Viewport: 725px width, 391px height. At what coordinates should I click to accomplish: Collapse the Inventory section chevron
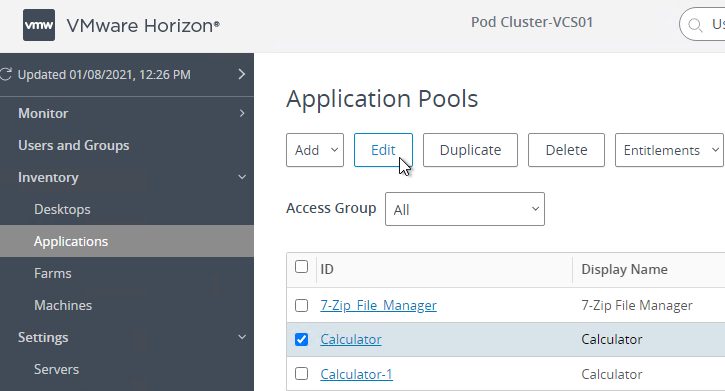242,177
